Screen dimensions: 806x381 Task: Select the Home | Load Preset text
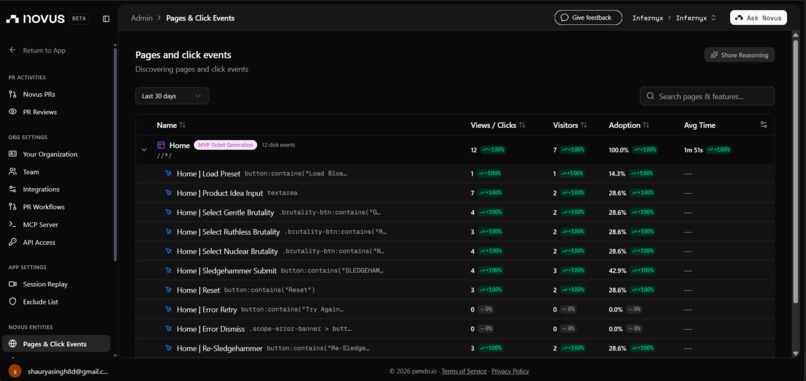(208, 174)
